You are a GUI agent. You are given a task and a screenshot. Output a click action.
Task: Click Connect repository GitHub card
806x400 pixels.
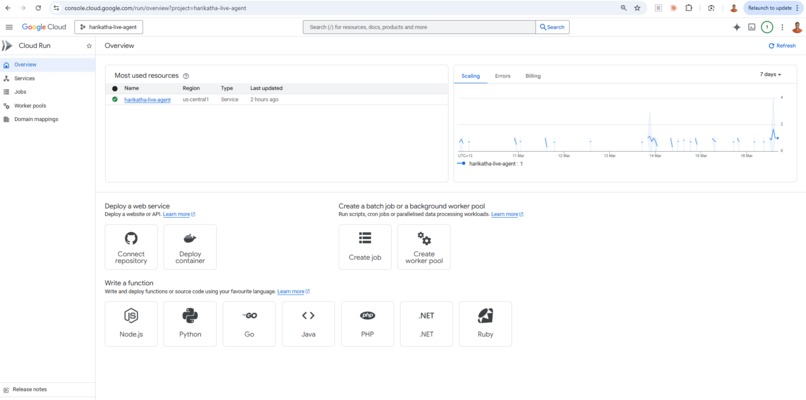coord(131,247)
